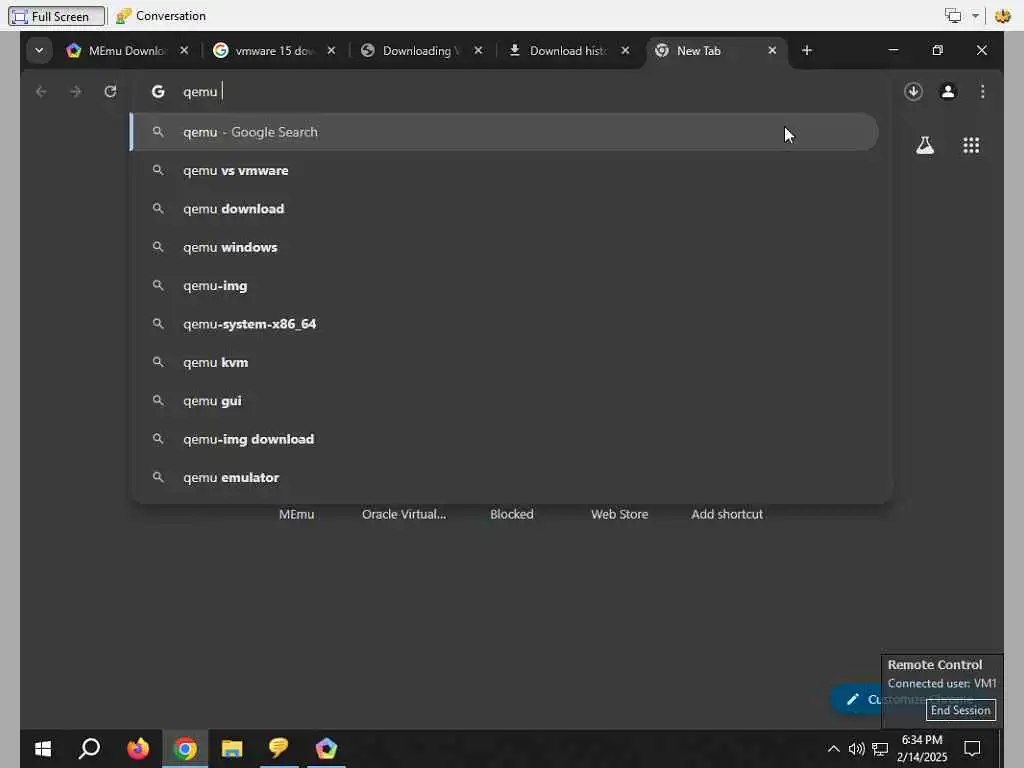Select the qemu kvm suggestion
Image resolution: width=1024 pixels, height=768 pixels.
coord(504,362)
